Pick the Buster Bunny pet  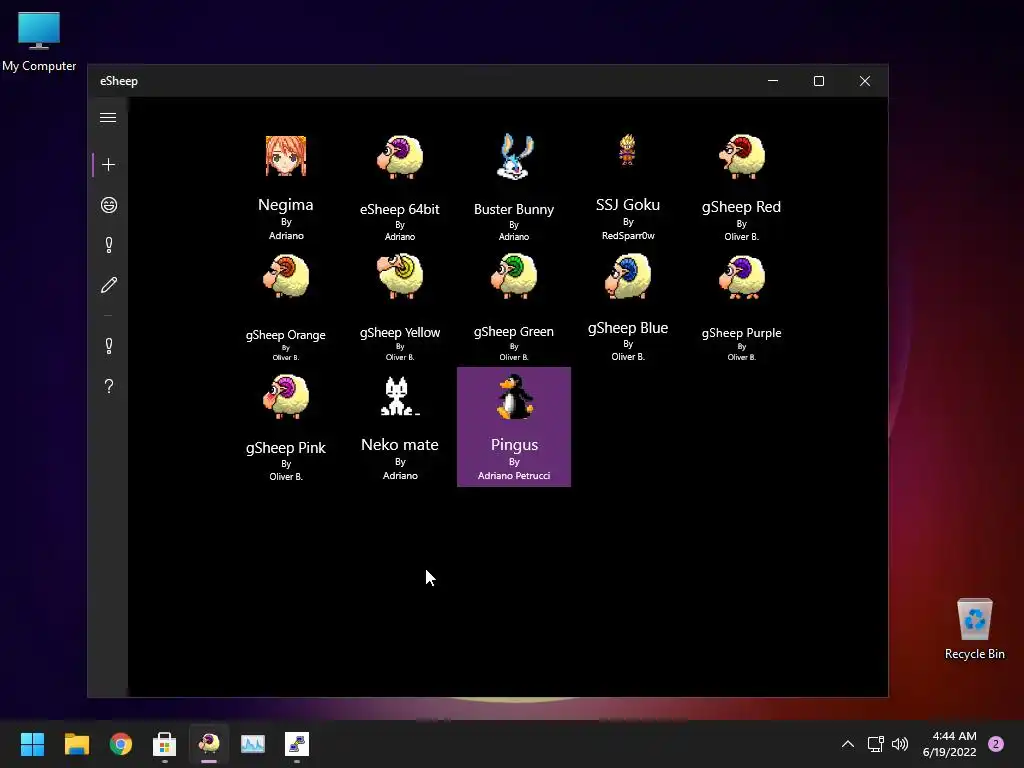514,187
